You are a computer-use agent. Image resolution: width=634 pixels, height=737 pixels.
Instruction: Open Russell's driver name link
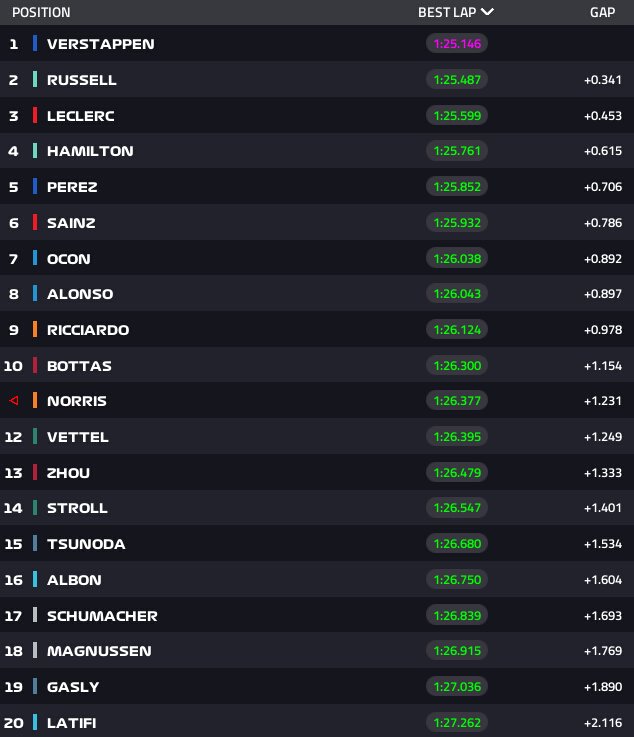(x=82, y=80)
